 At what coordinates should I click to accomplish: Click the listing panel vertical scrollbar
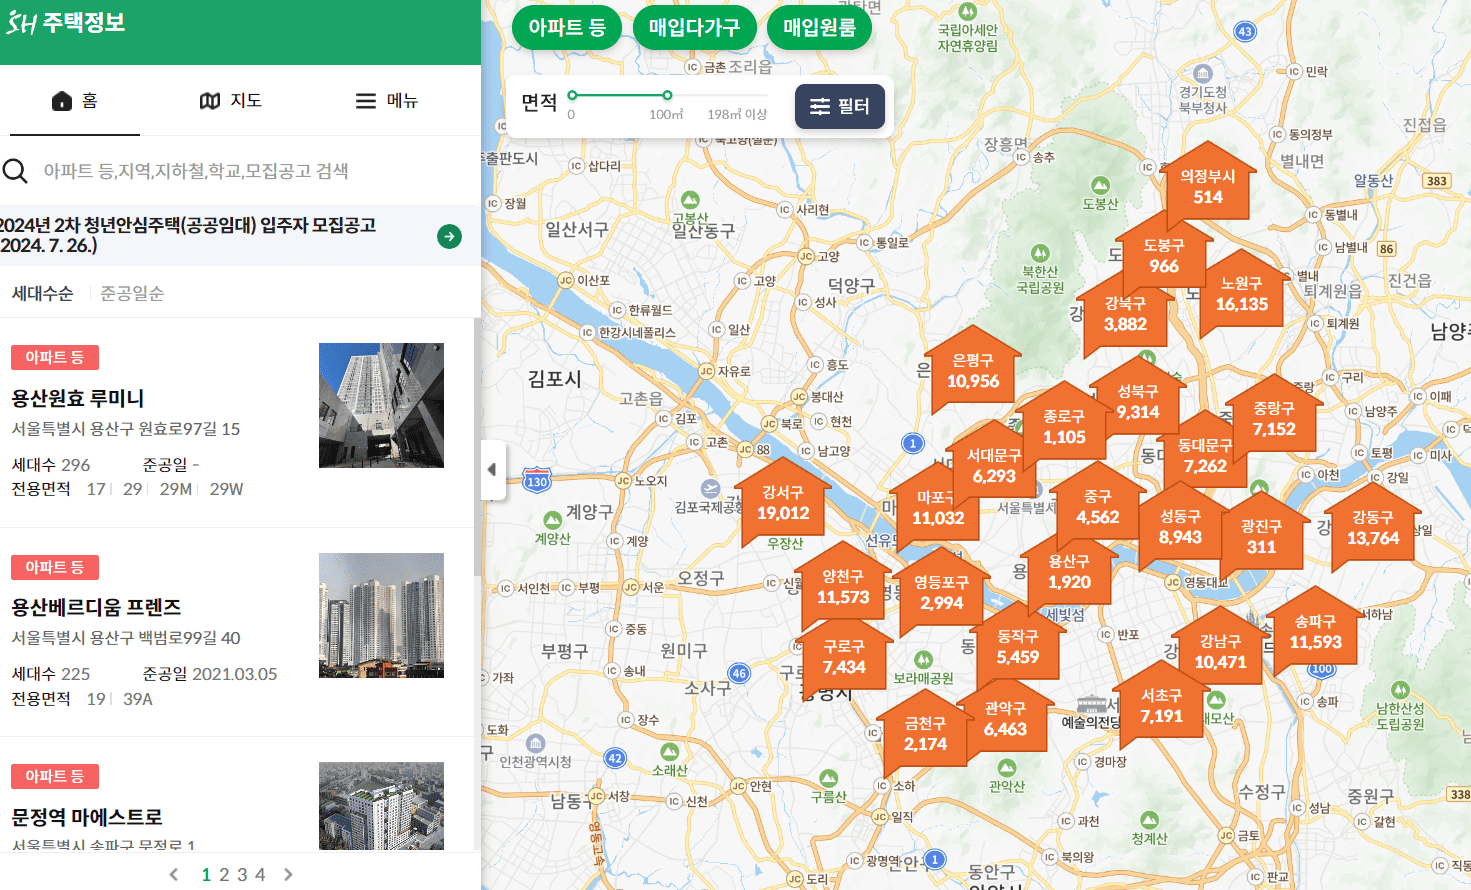477,446
